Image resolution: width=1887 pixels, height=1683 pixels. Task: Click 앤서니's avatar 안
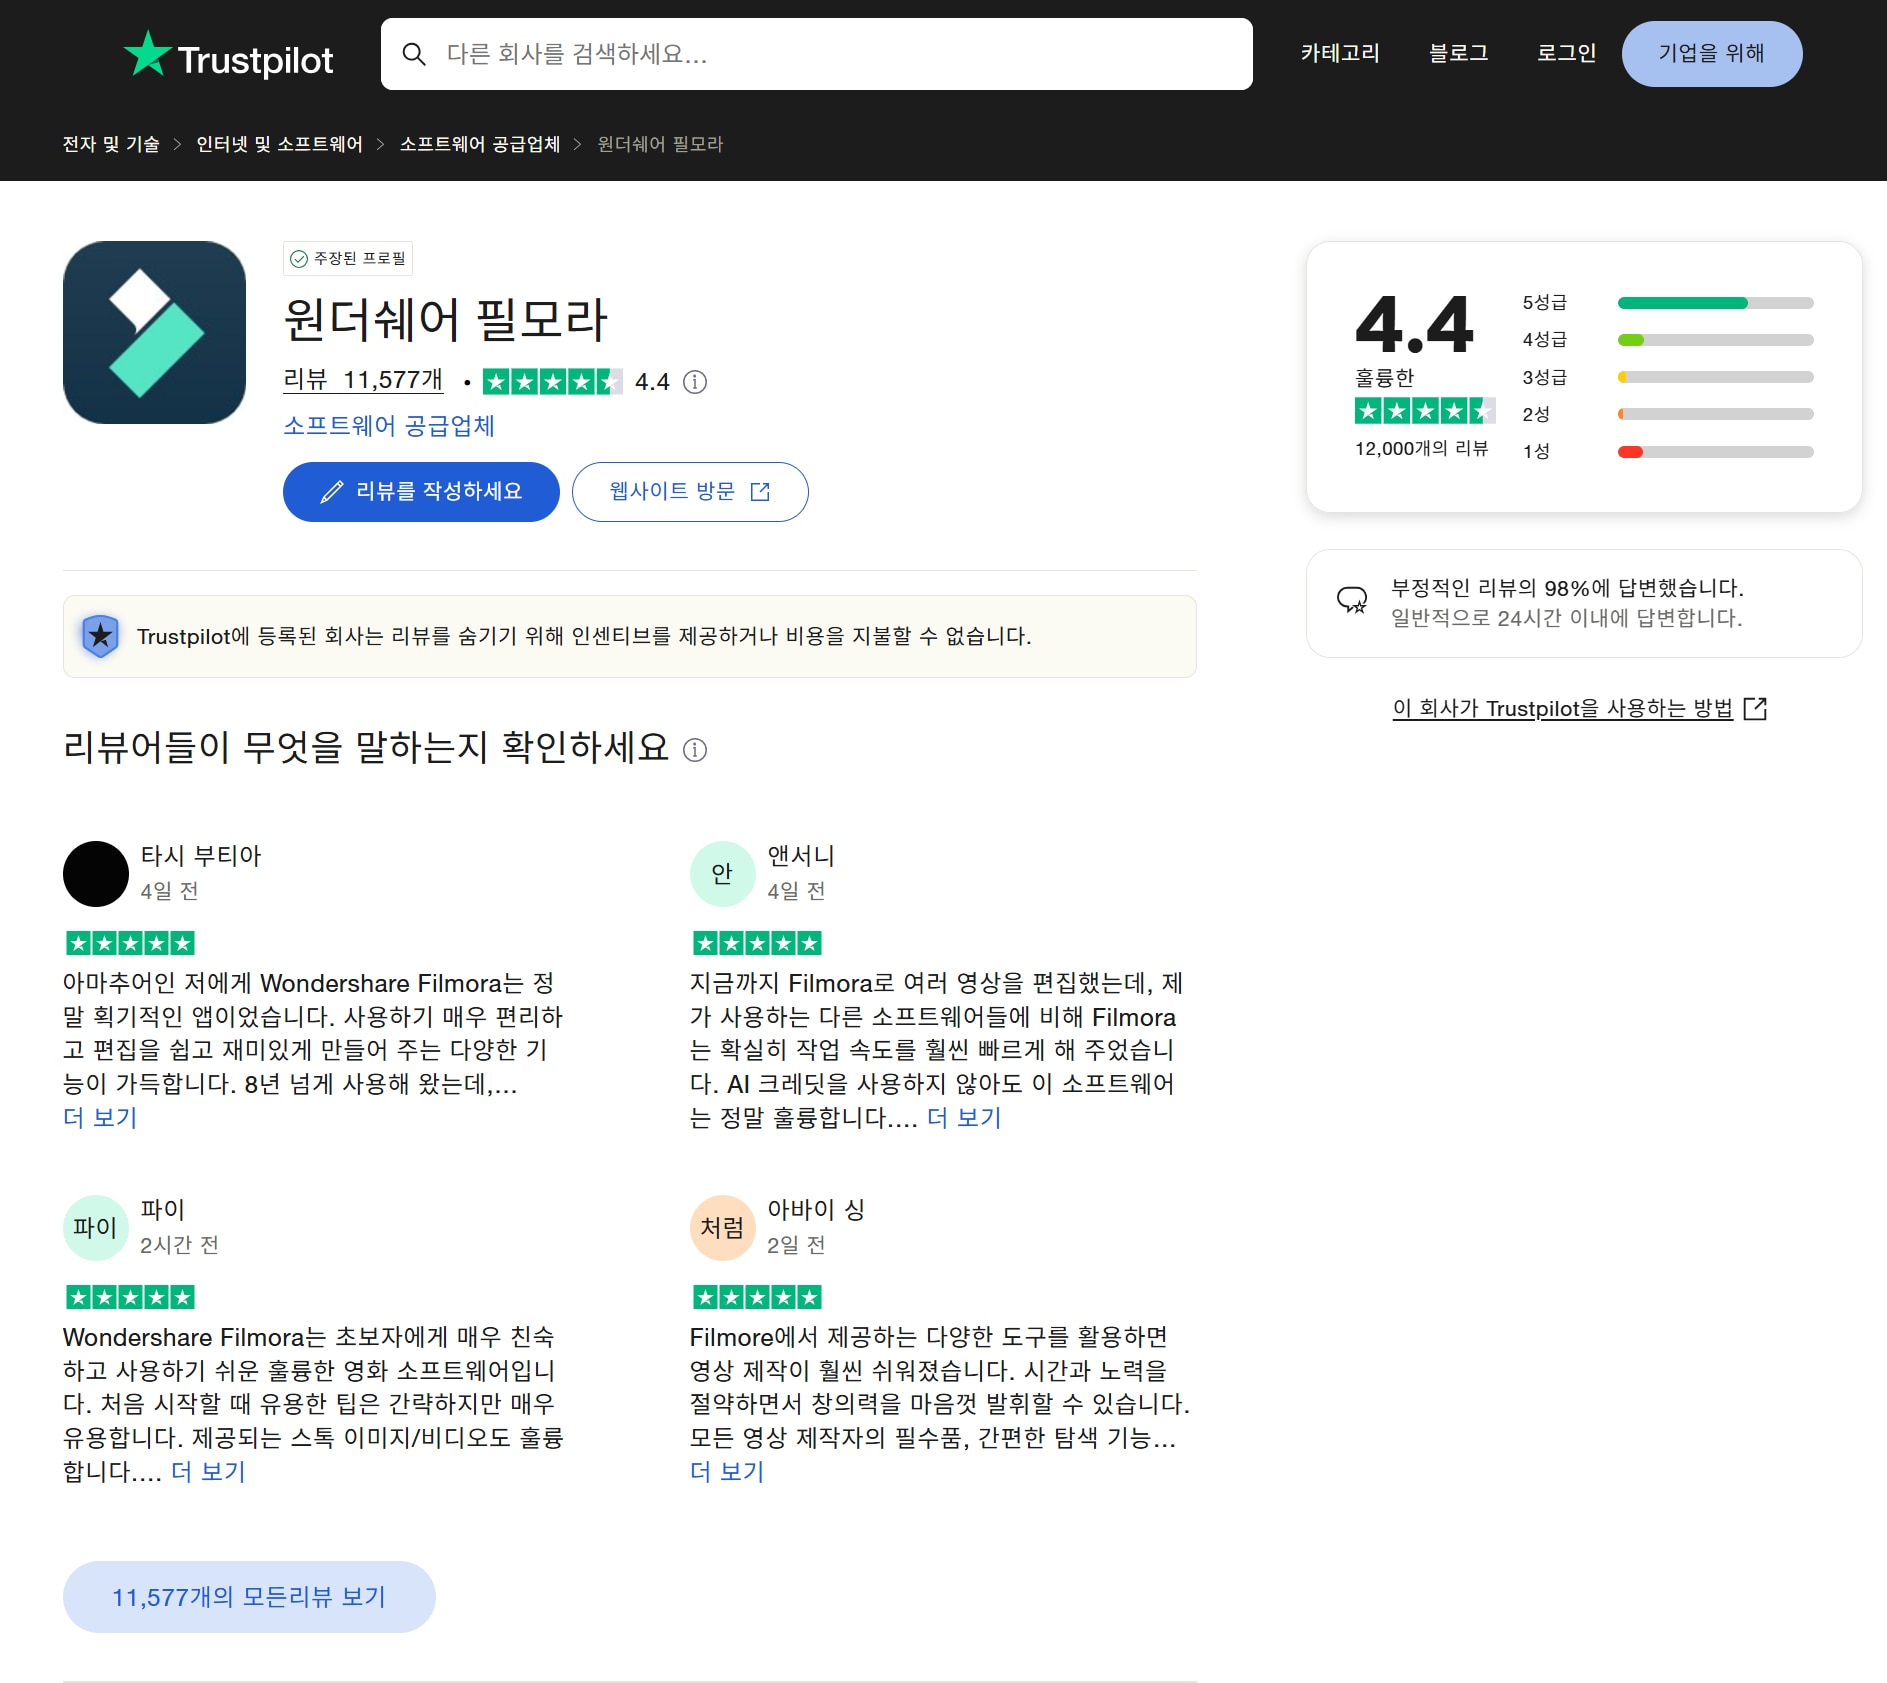pyautogui.click(x=723, y=874)
